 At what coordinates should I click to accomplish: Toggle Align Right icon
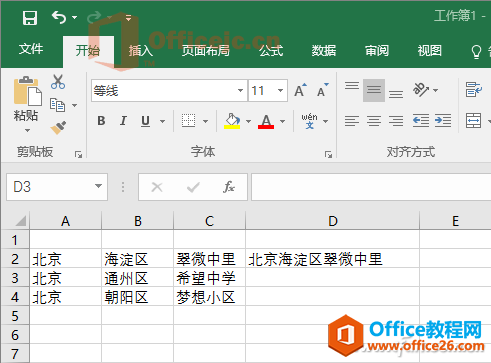pos(396,120)
